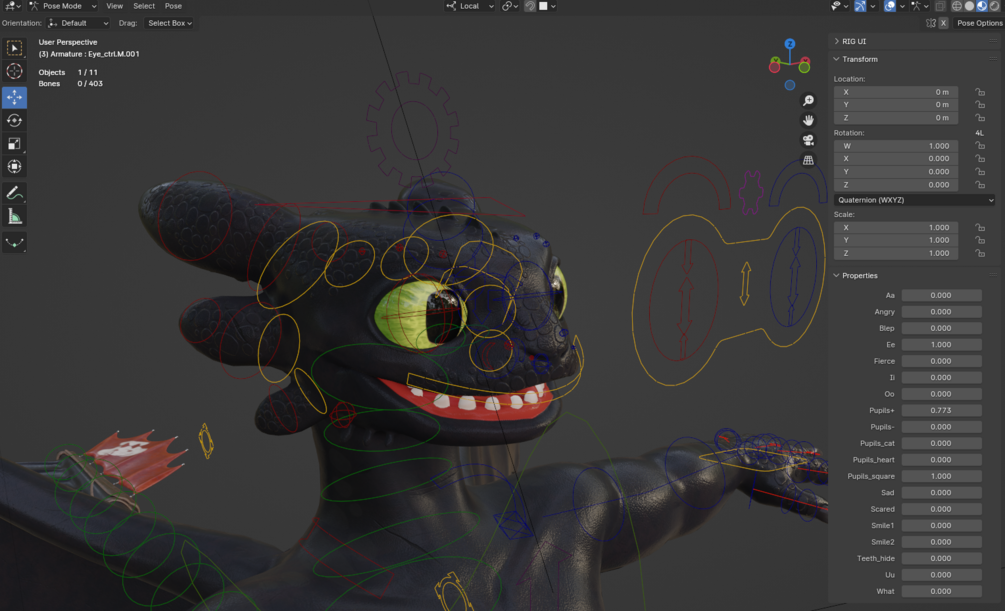
Task: Click the Z axis on navigation gizmo
Action: pos(790,44)
